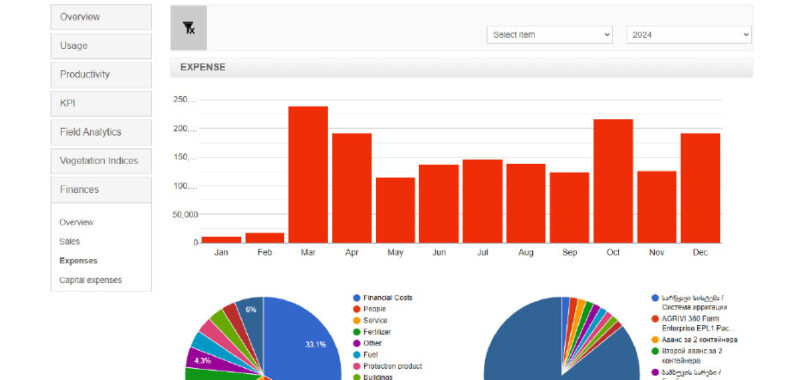Click the Система ирригации legend entry
800x380 pixels.
(x=689, y=302)
